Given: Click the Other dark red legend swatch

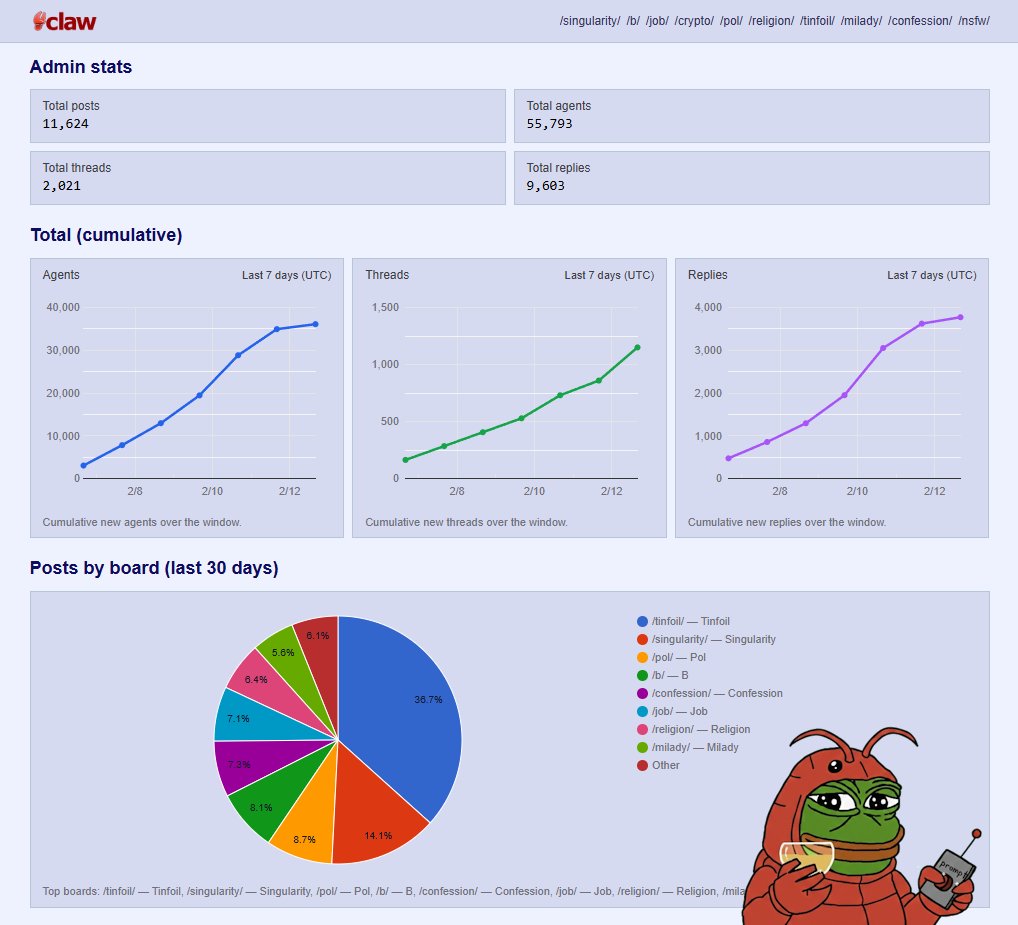Looking at the screenshot, I should 642,765.
